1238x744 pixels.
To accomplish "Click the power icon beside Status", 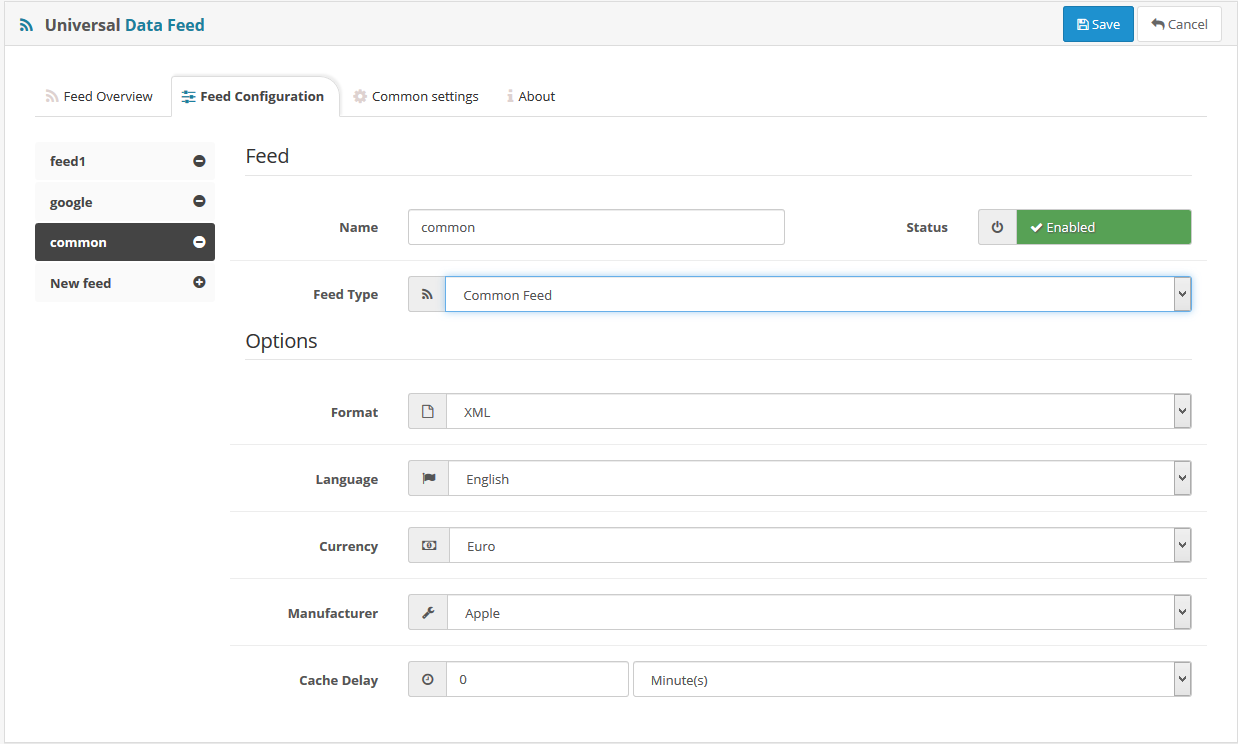I will pyautogui.click(x=997, y=227).
